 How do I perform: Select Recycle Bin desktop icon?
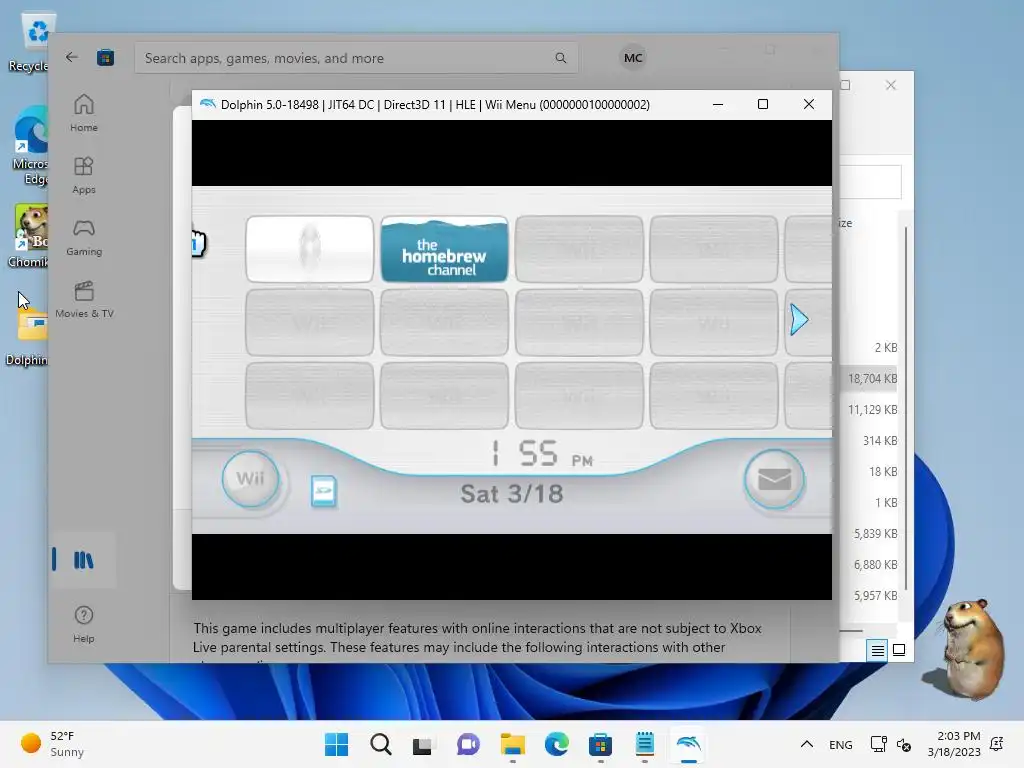coord(31,43)
